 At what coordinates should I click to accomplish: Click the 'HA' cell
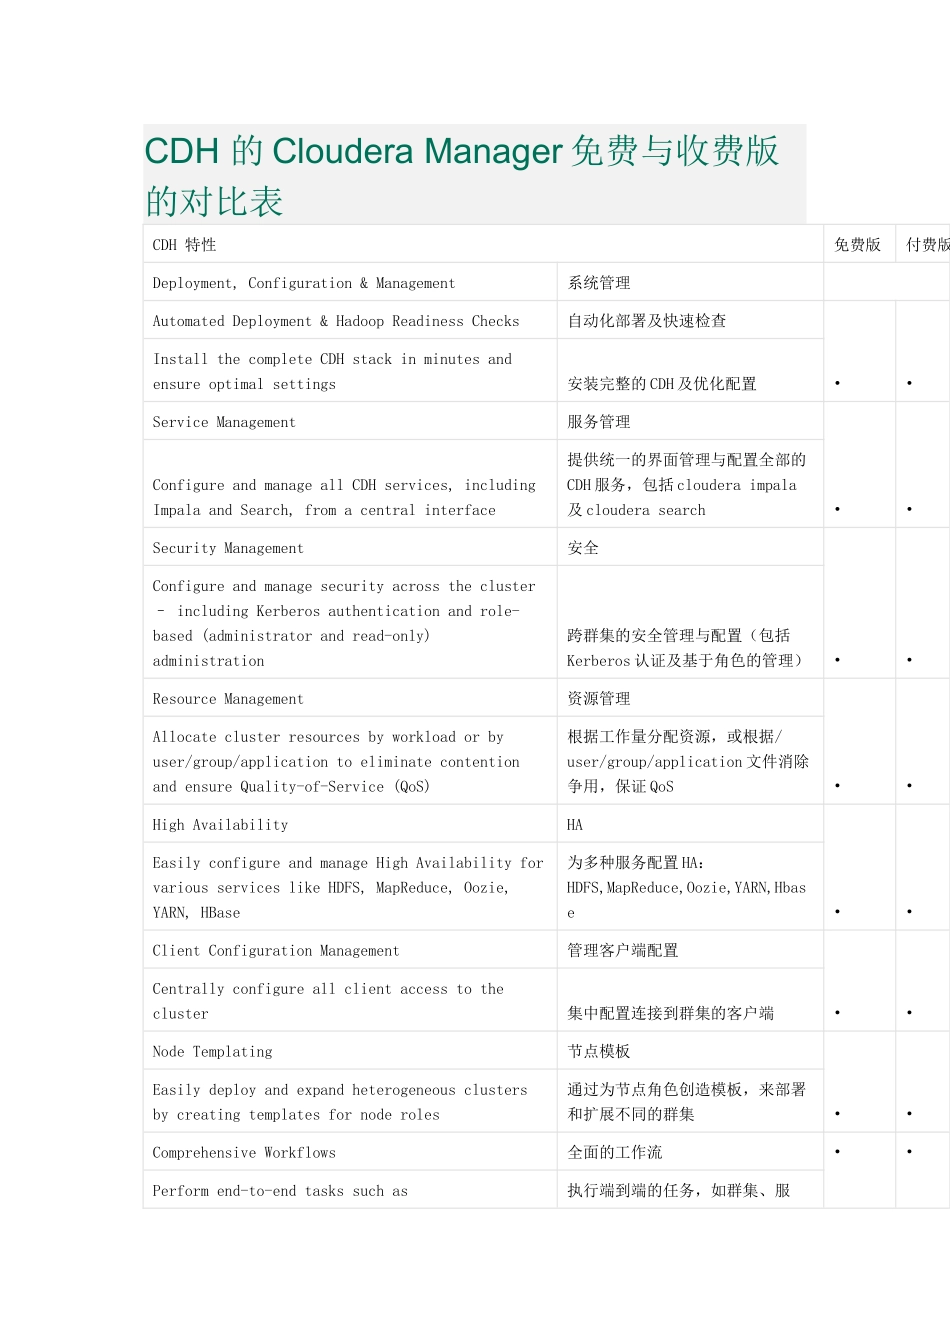tap(690, 825)
